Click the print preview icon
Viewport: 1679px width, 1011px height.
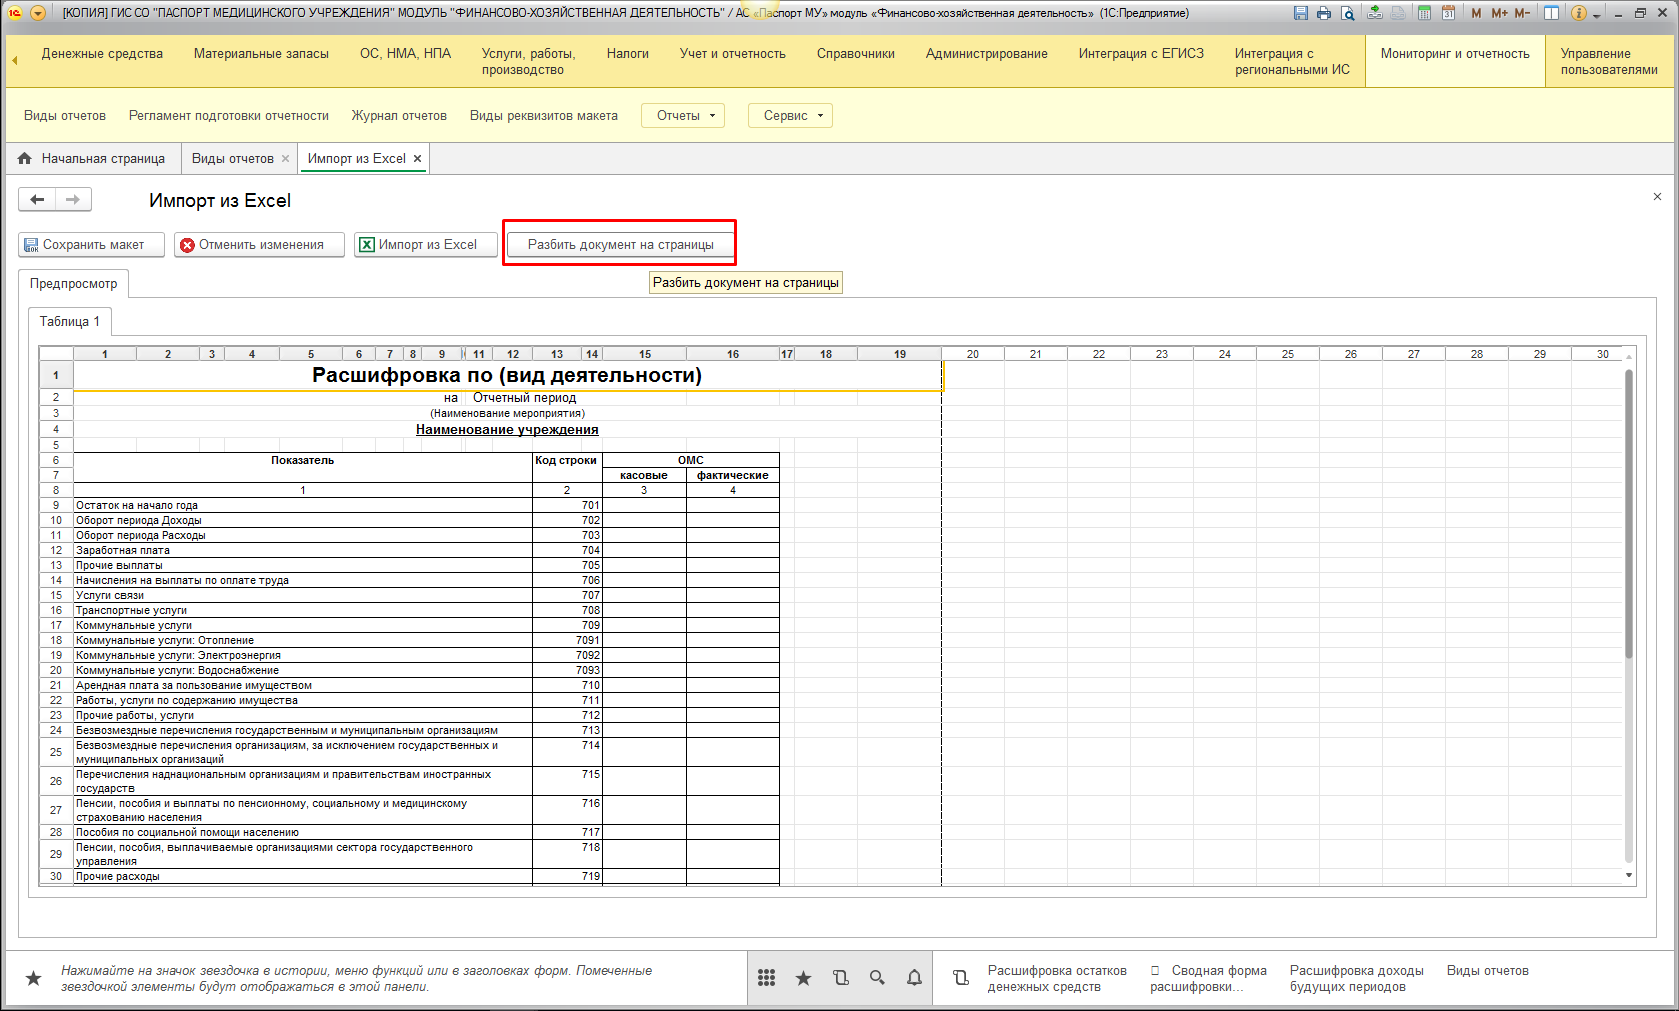pos(1348,13)
